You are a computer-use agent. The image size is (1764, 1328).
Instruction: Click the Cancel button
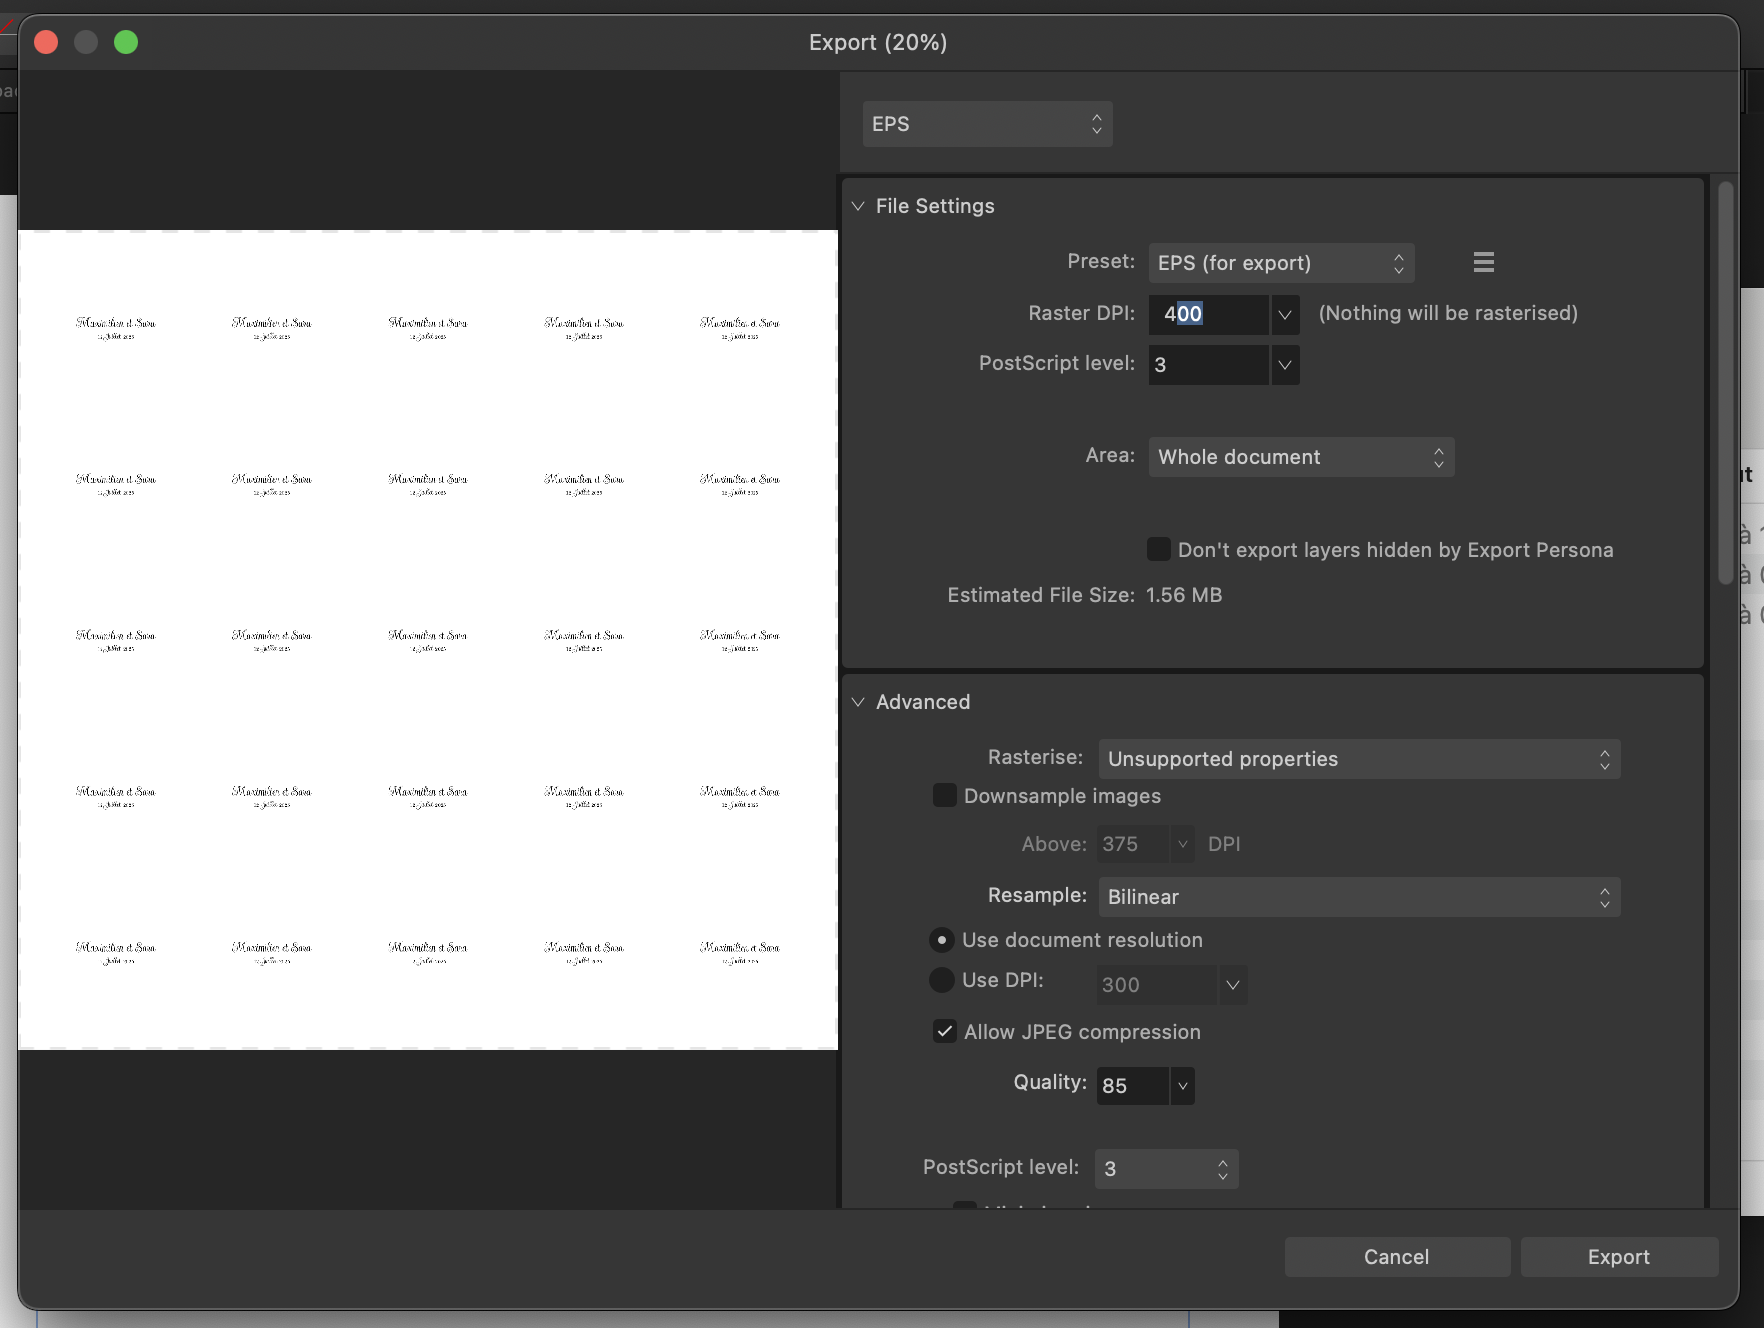click(x=1396, y=1257)
